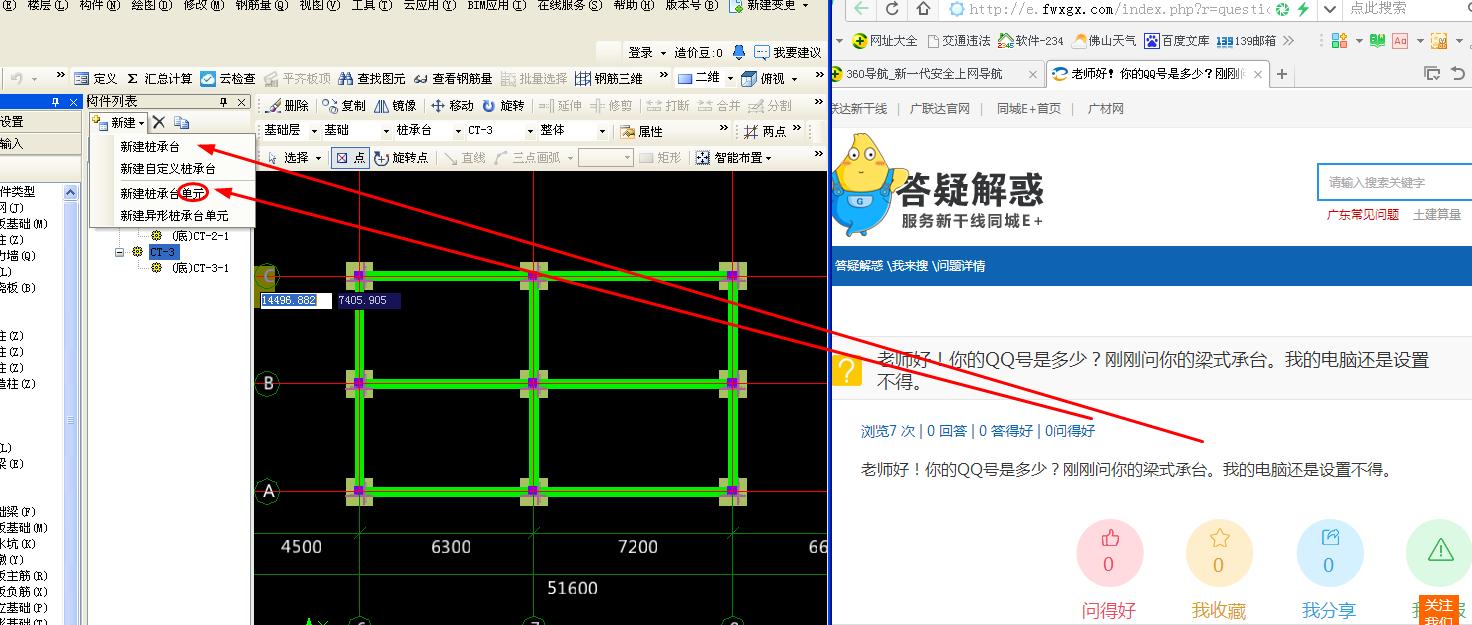This screenshot has width=1472, height=625.
Task: Click 查找图元 find element tool
Action: point(372,78)
